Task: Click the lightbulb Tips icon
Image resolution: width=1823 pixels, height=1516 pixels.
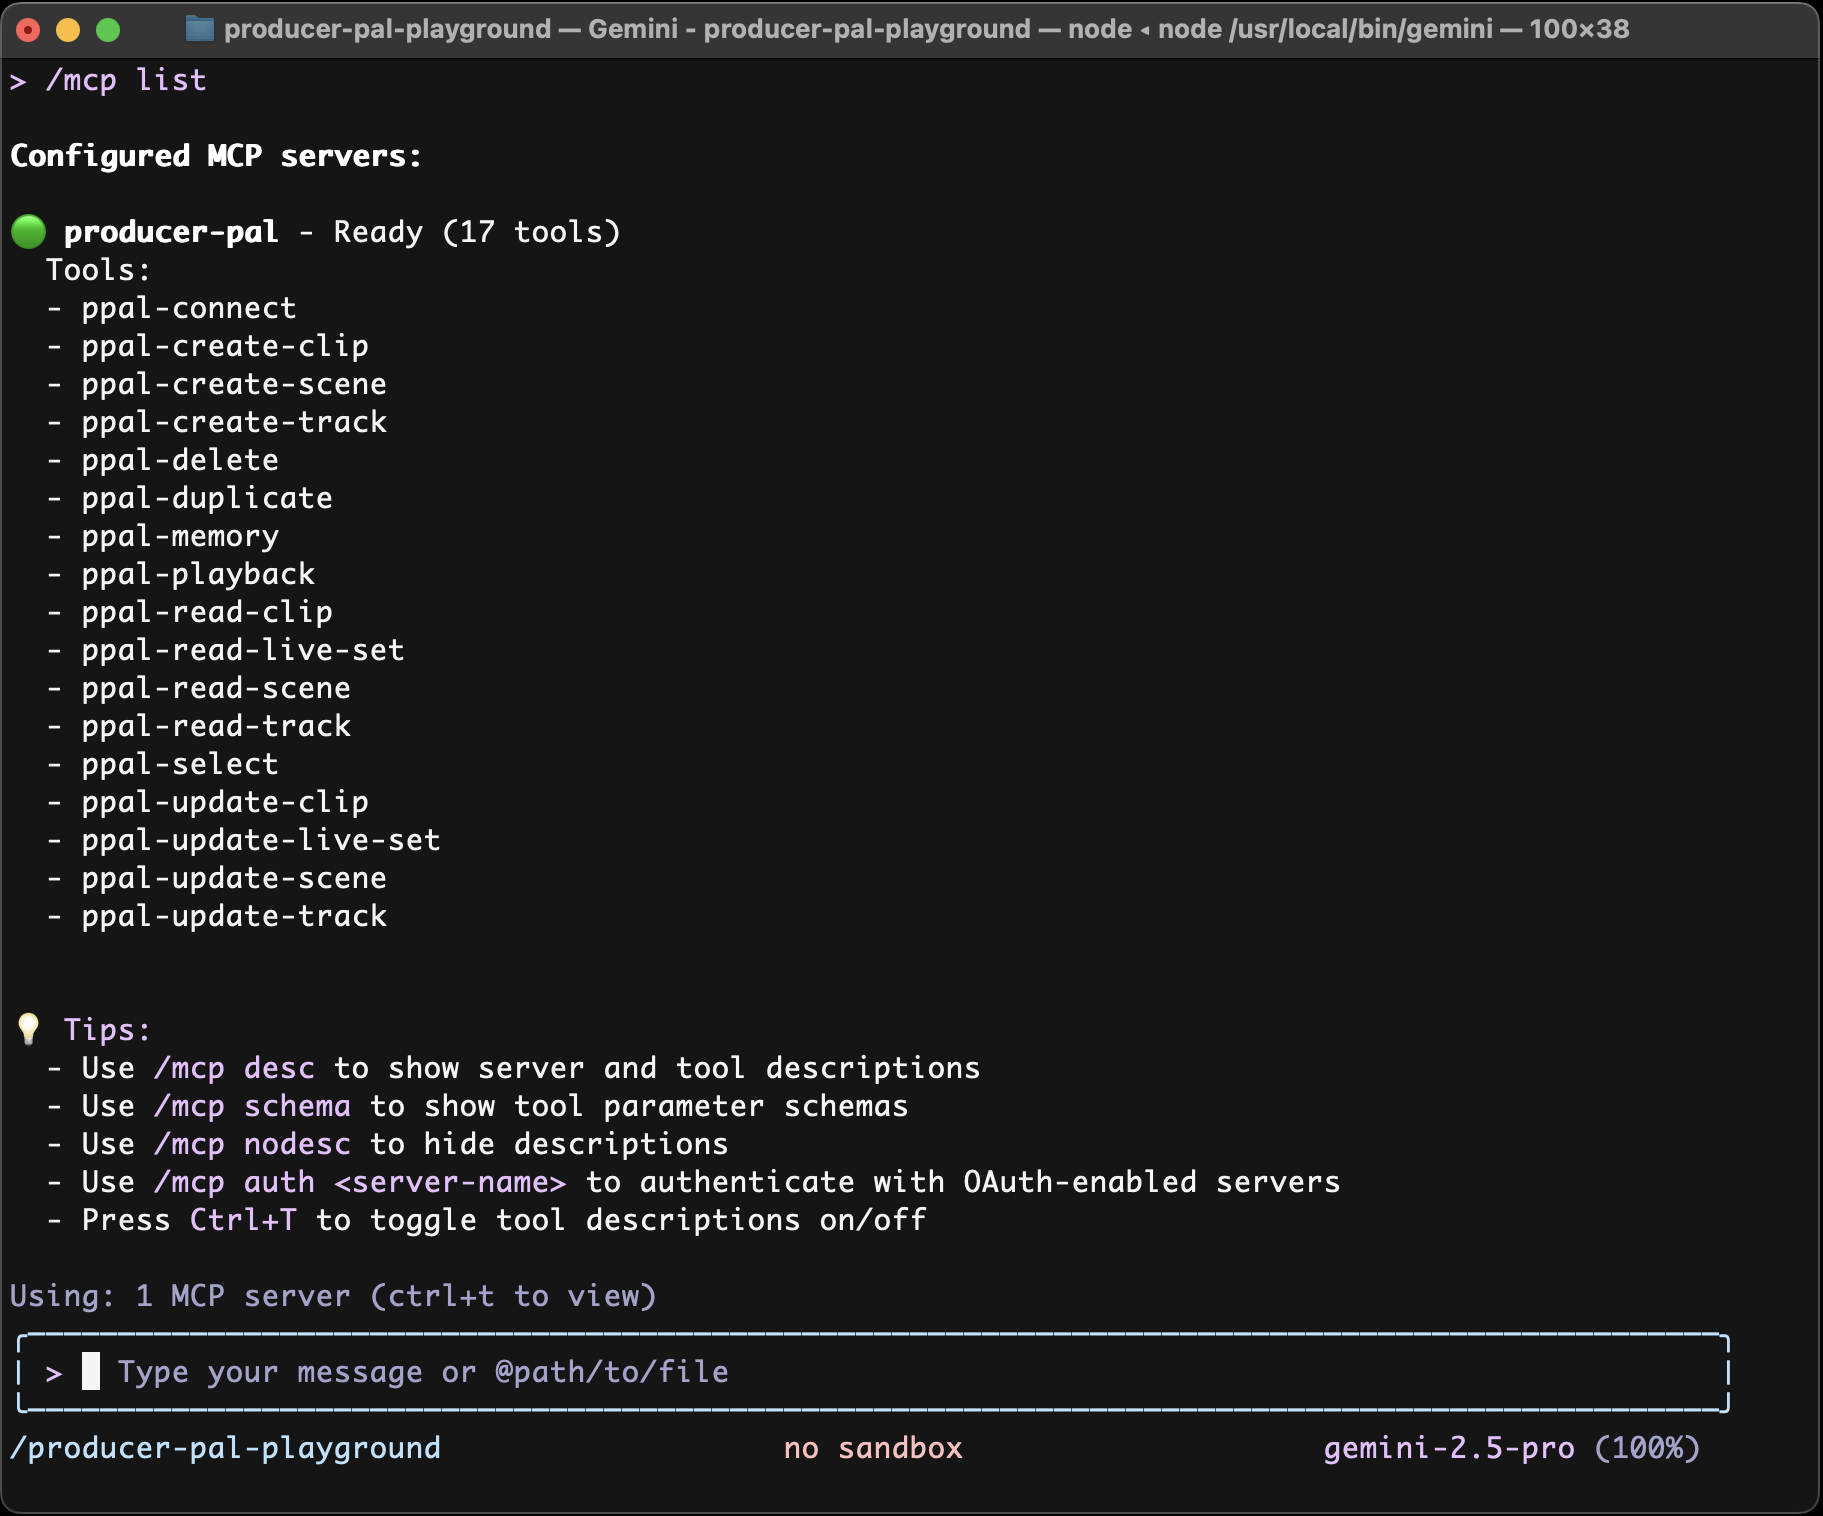Action: pyautogui.click(x=28, y=1029)
